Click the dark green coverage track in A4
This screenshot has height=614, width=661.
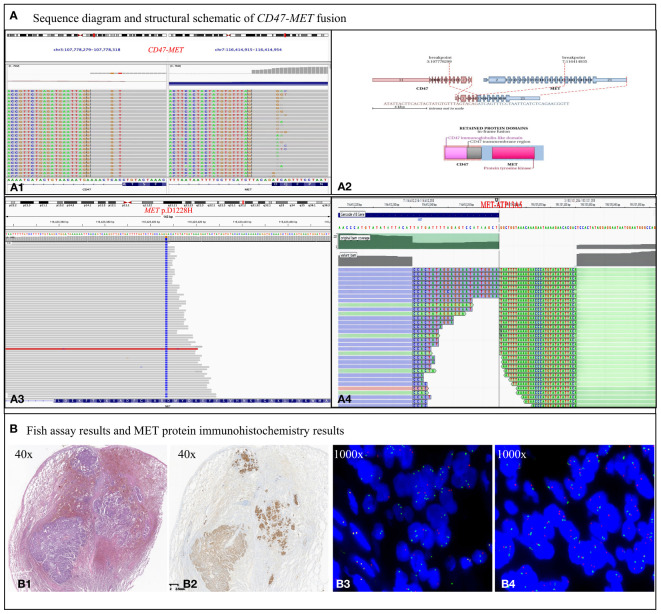click(x=419, y=241)
